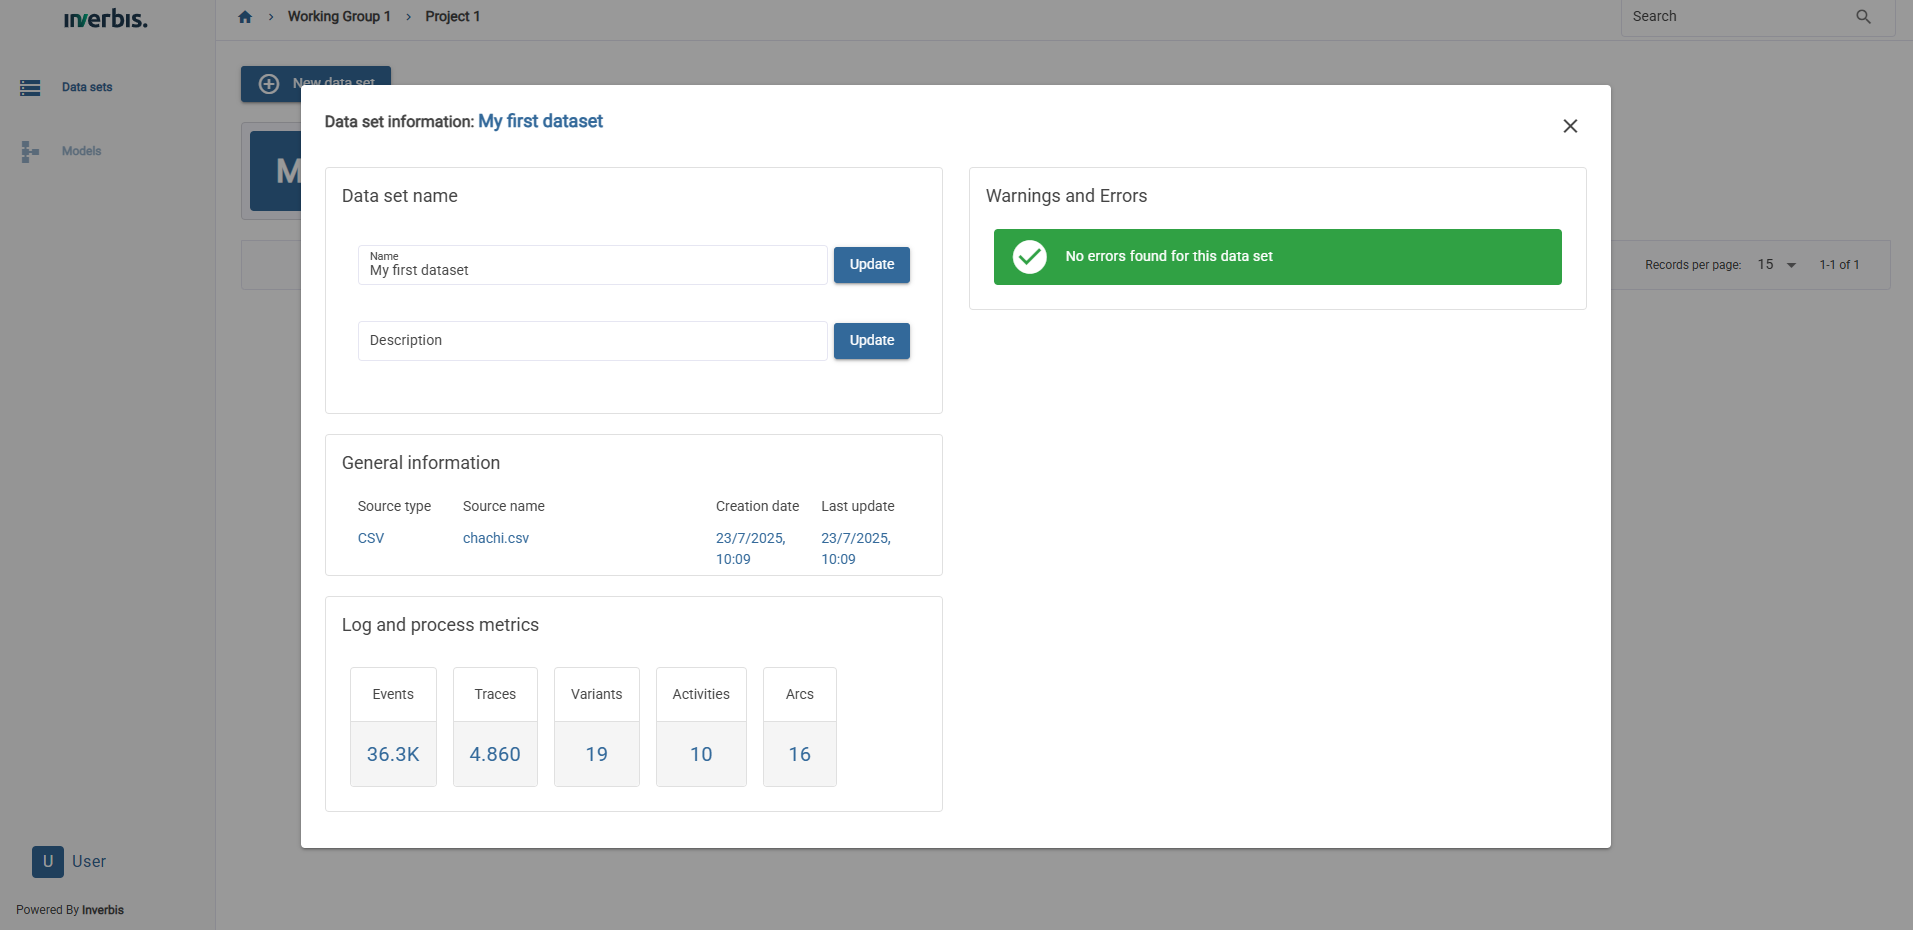Open My first dataset link in dialog title
This screenshot has height=930, width=1913.
(540, 121)
